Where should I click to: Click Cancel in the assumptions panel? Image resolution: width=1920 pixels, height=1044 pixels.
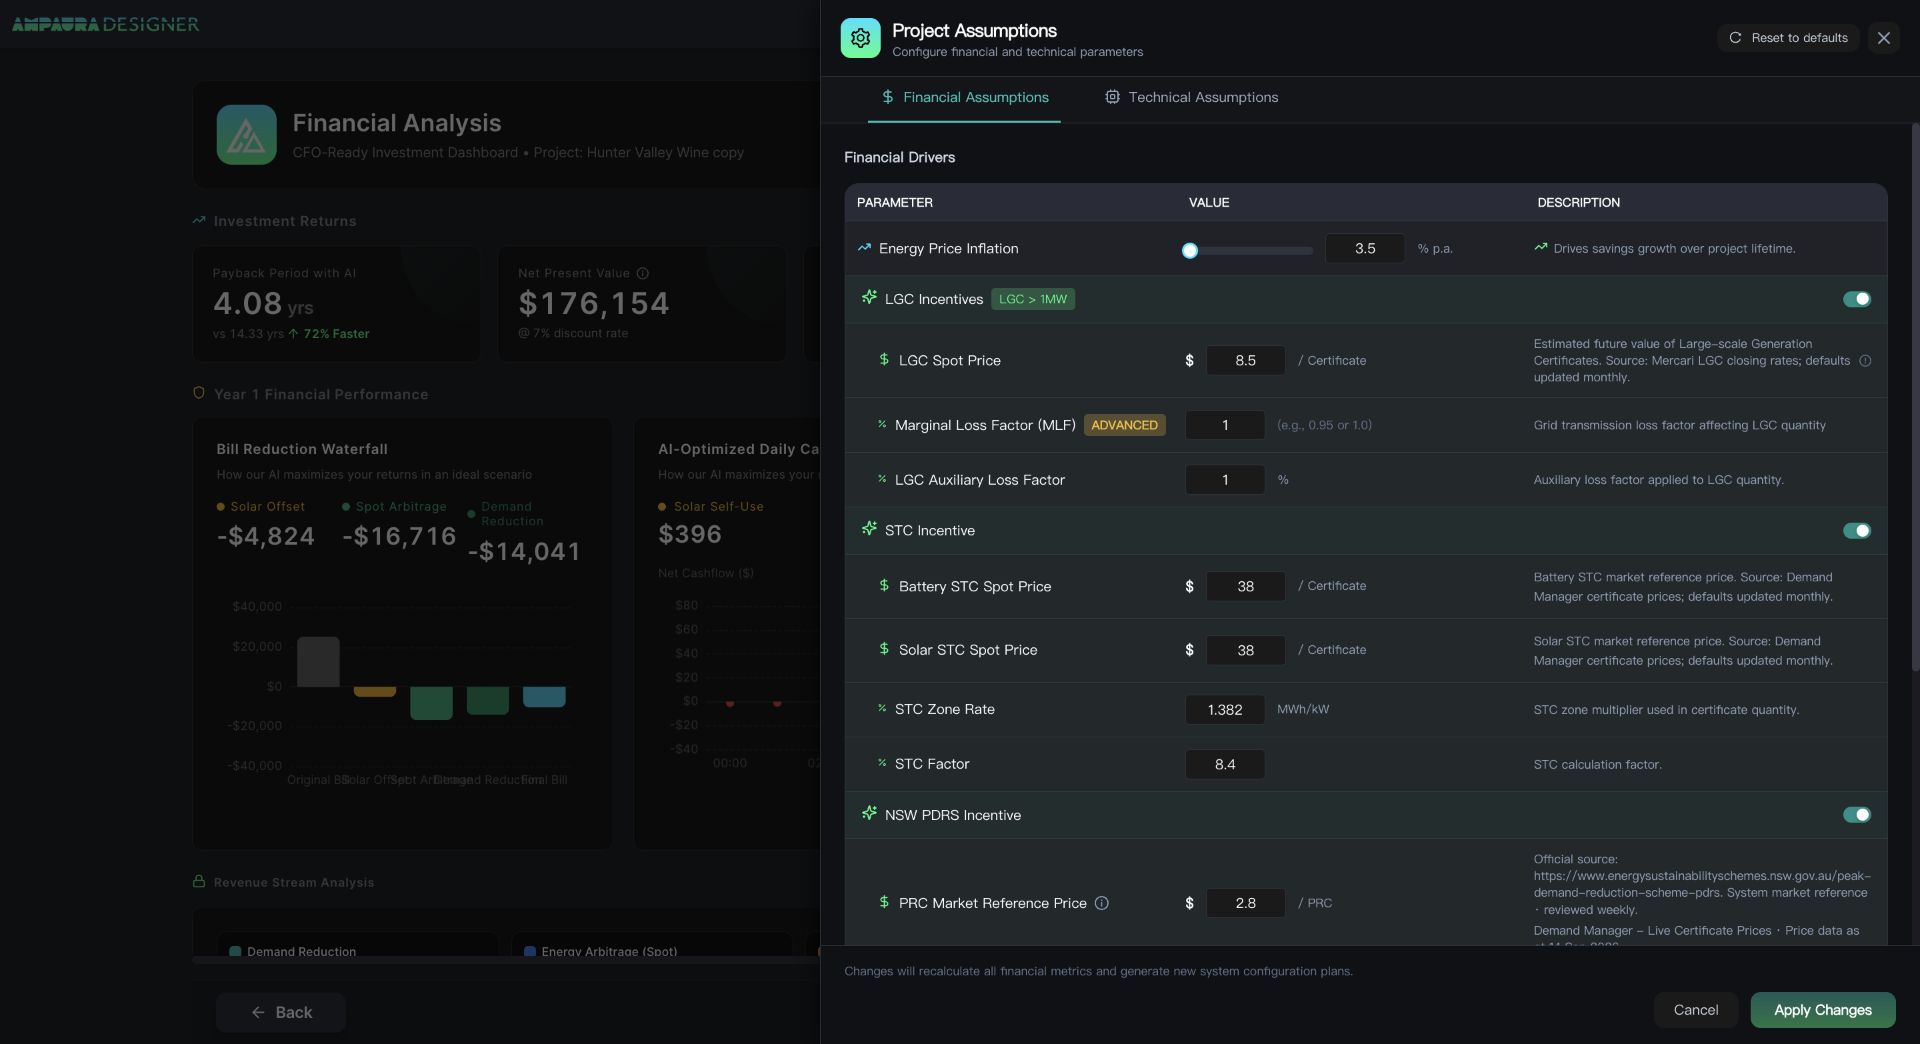pyautogui.click(x=1696, y=1010)
